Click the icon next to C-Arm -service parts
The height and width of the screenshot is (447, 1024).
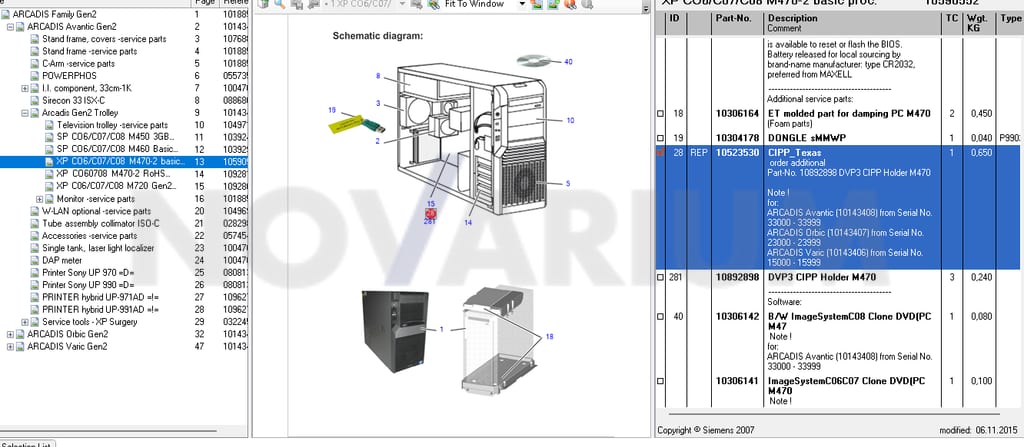pyautogui.click(x=36, y=63)
